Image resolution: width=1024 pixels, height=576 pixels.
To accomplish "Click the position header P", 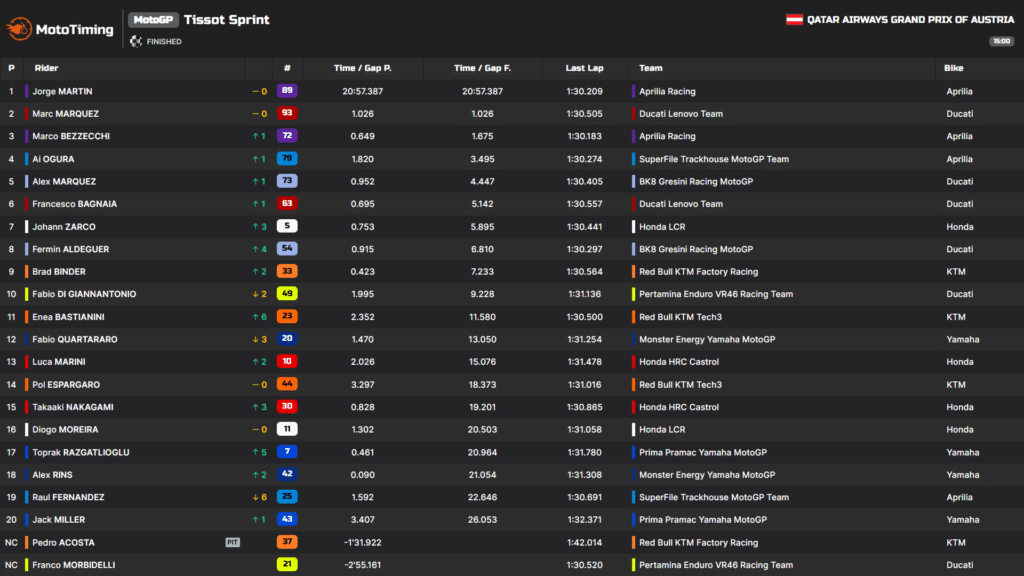I will pyautogui.click(x=11, y=68).
